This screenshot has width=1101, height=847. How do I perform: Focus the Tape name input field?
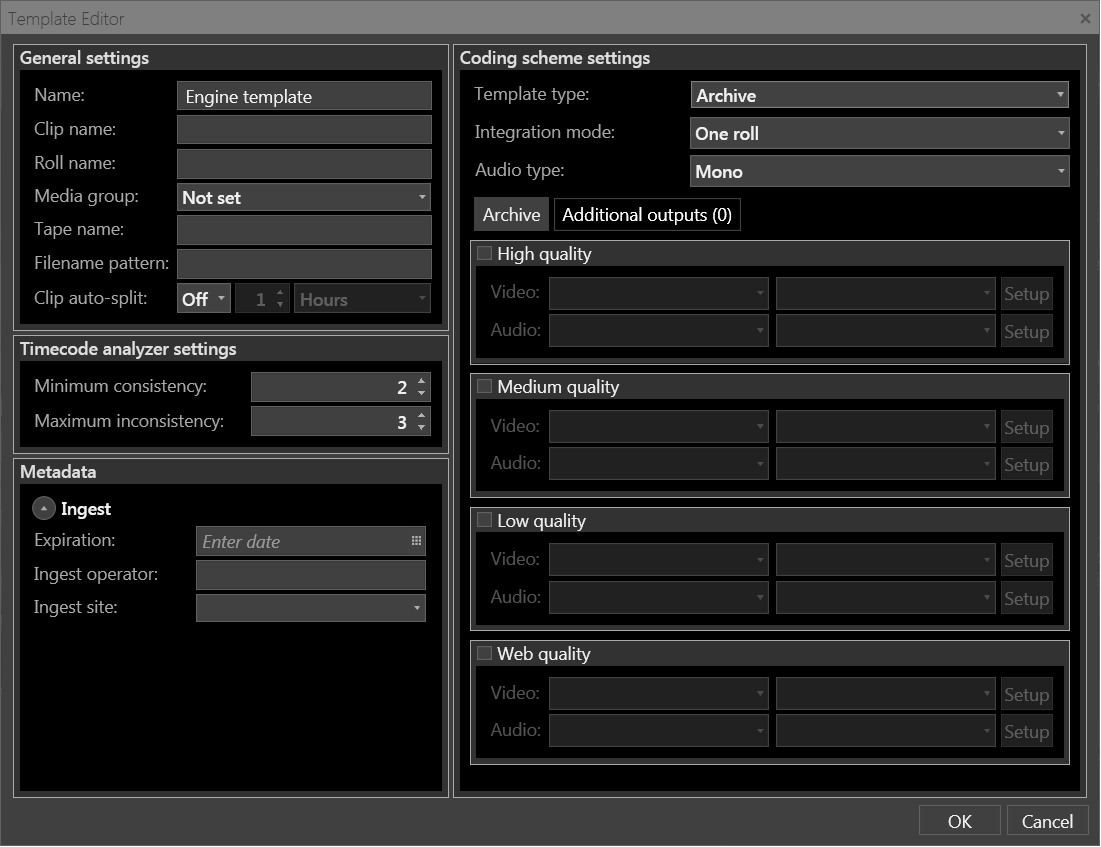(x=304, y=230)
